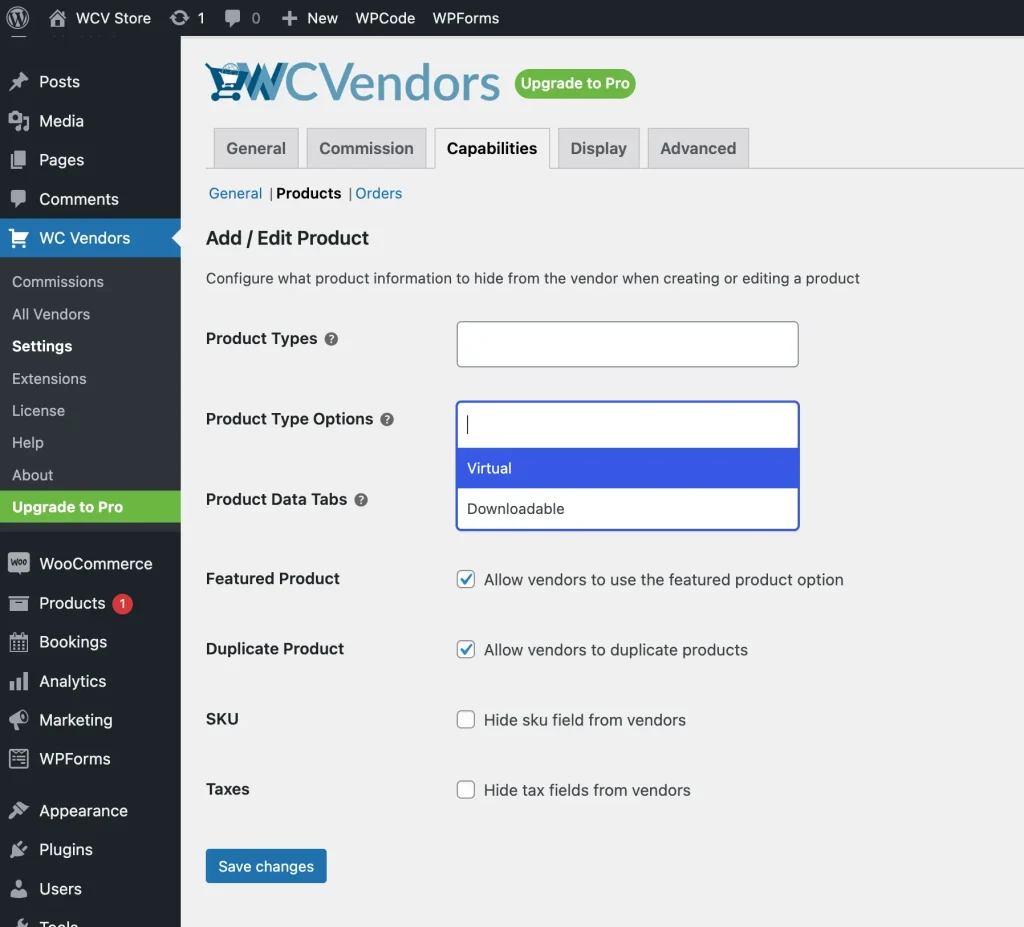Show help tooltip for Product Type Options

click(x=387, y=419)
